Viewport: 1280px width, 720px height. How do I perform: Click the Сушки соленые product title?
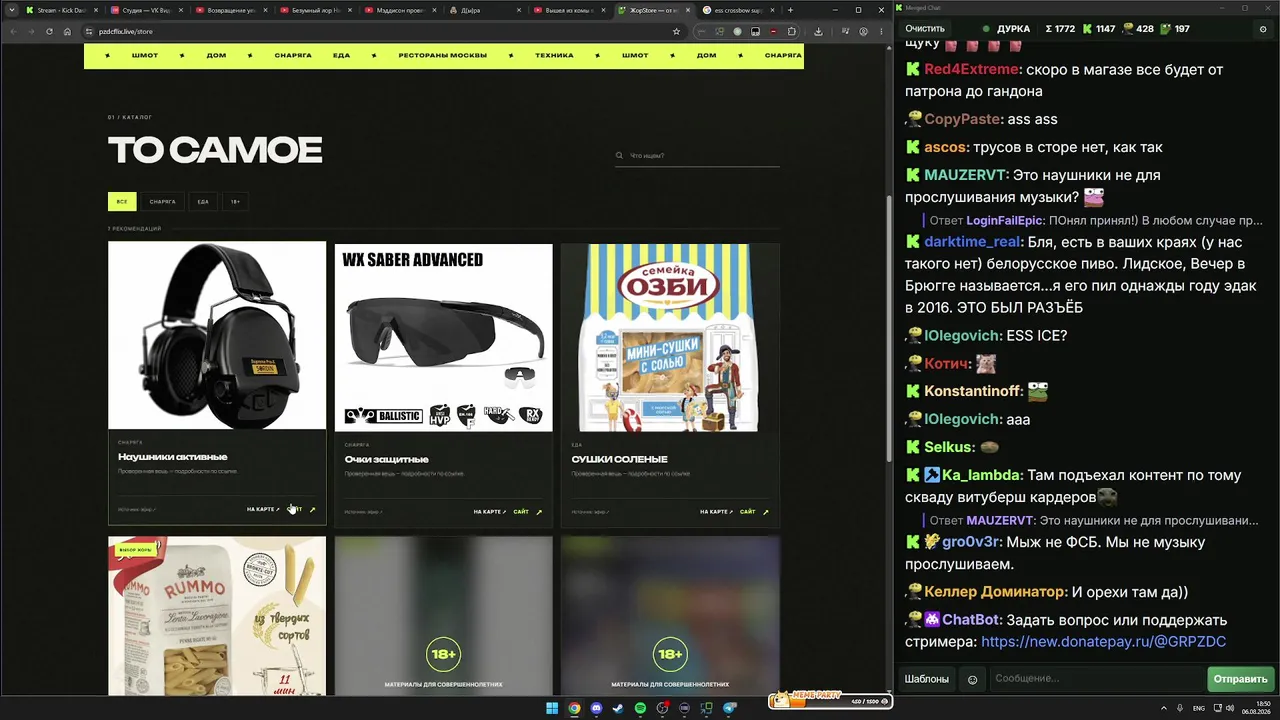coord(620,460)
